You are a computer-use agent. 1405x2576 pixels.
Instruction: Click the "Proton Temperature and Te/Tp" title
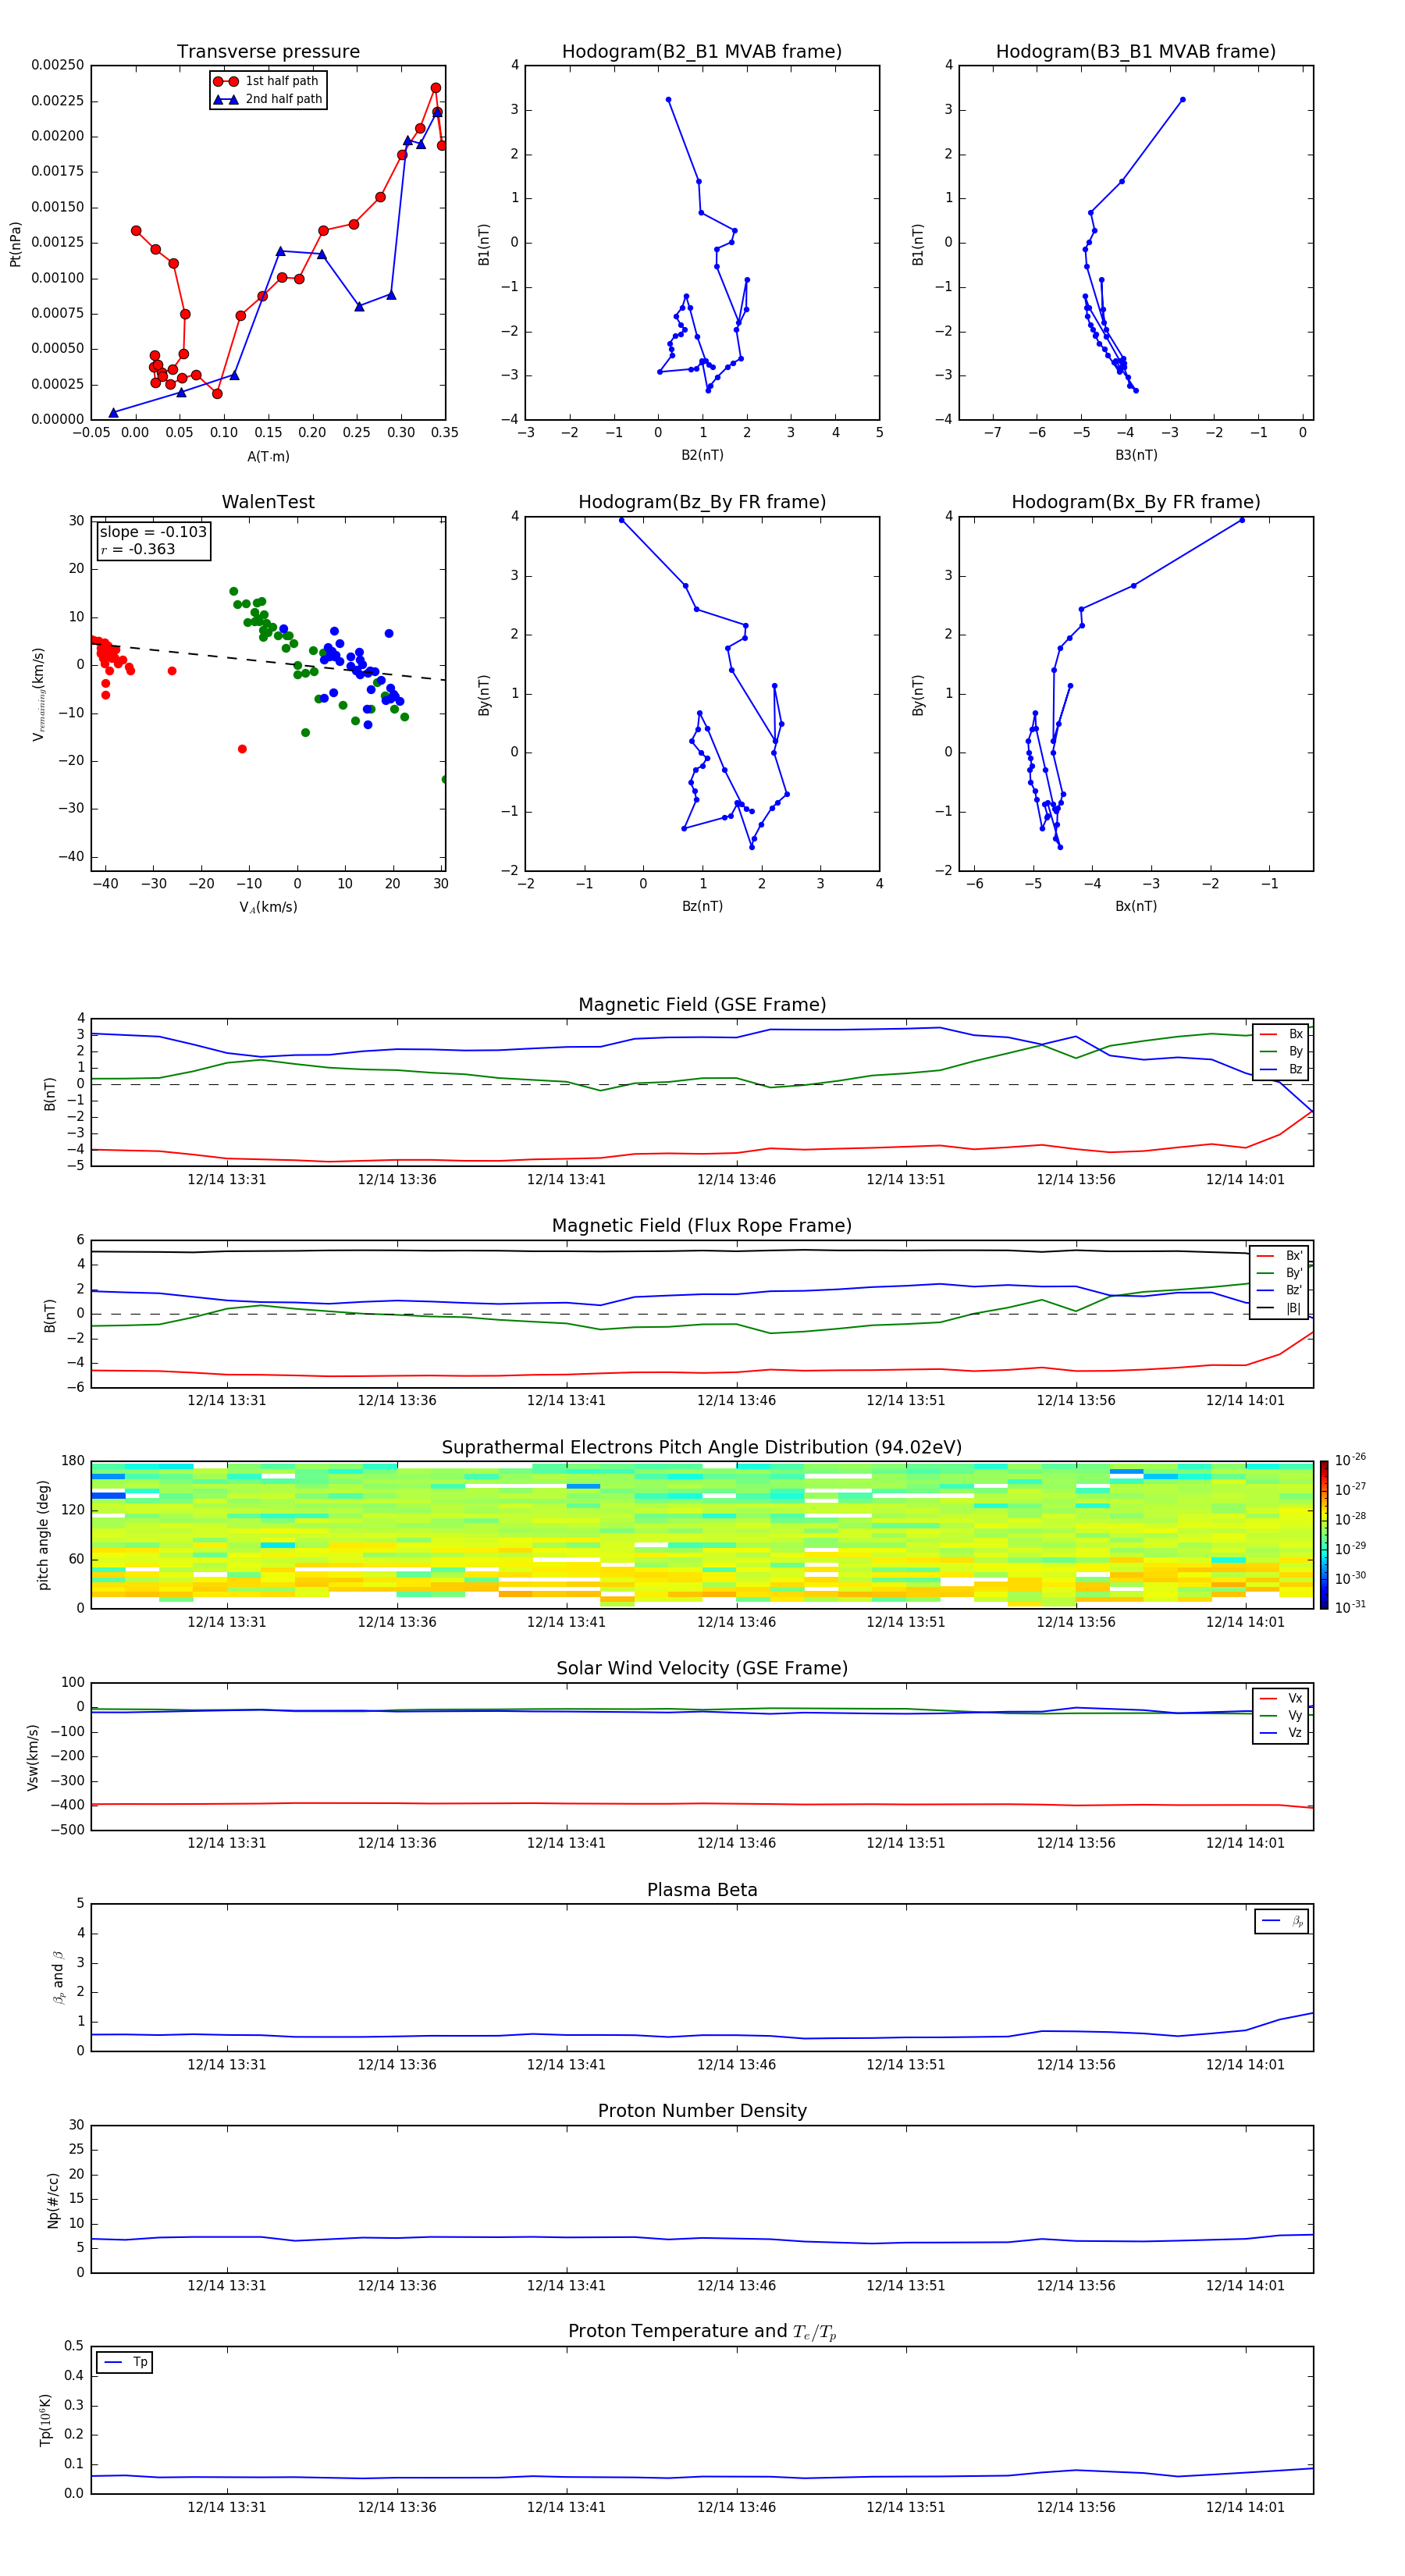point(702,2332)
